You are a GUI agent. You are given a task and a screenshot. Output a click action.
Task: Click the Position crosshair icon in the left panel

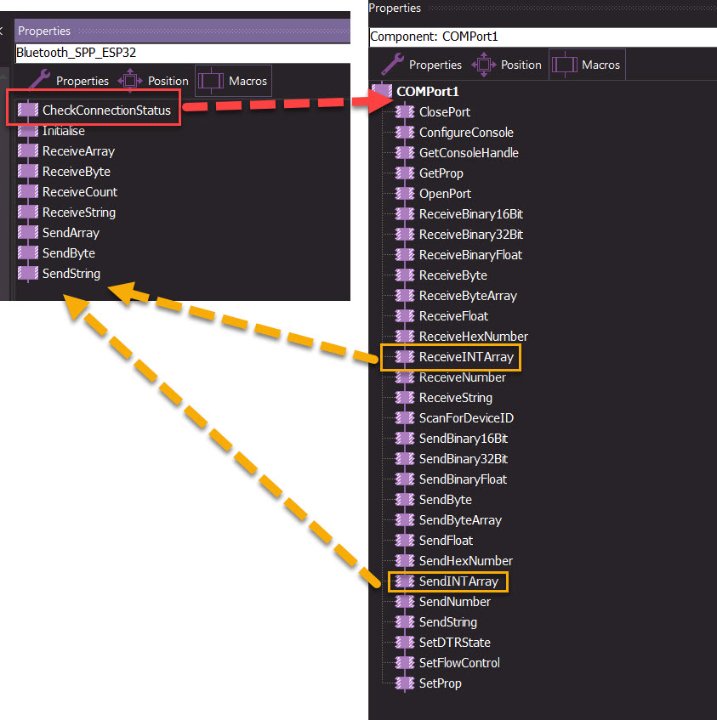[x=130, y=80]
